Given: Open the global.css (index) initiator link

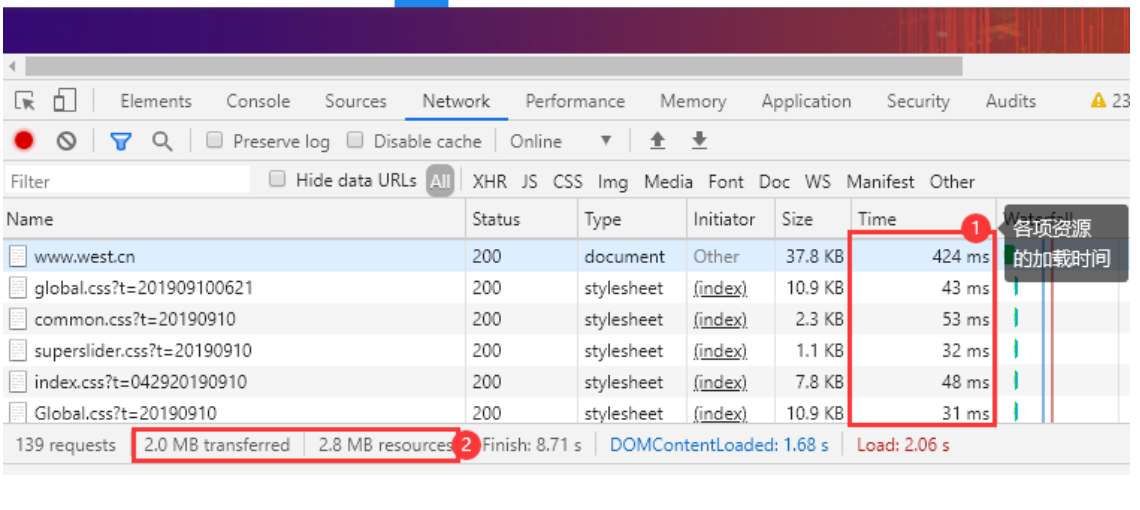Looking at the screenshot, I should coord(720,288).
